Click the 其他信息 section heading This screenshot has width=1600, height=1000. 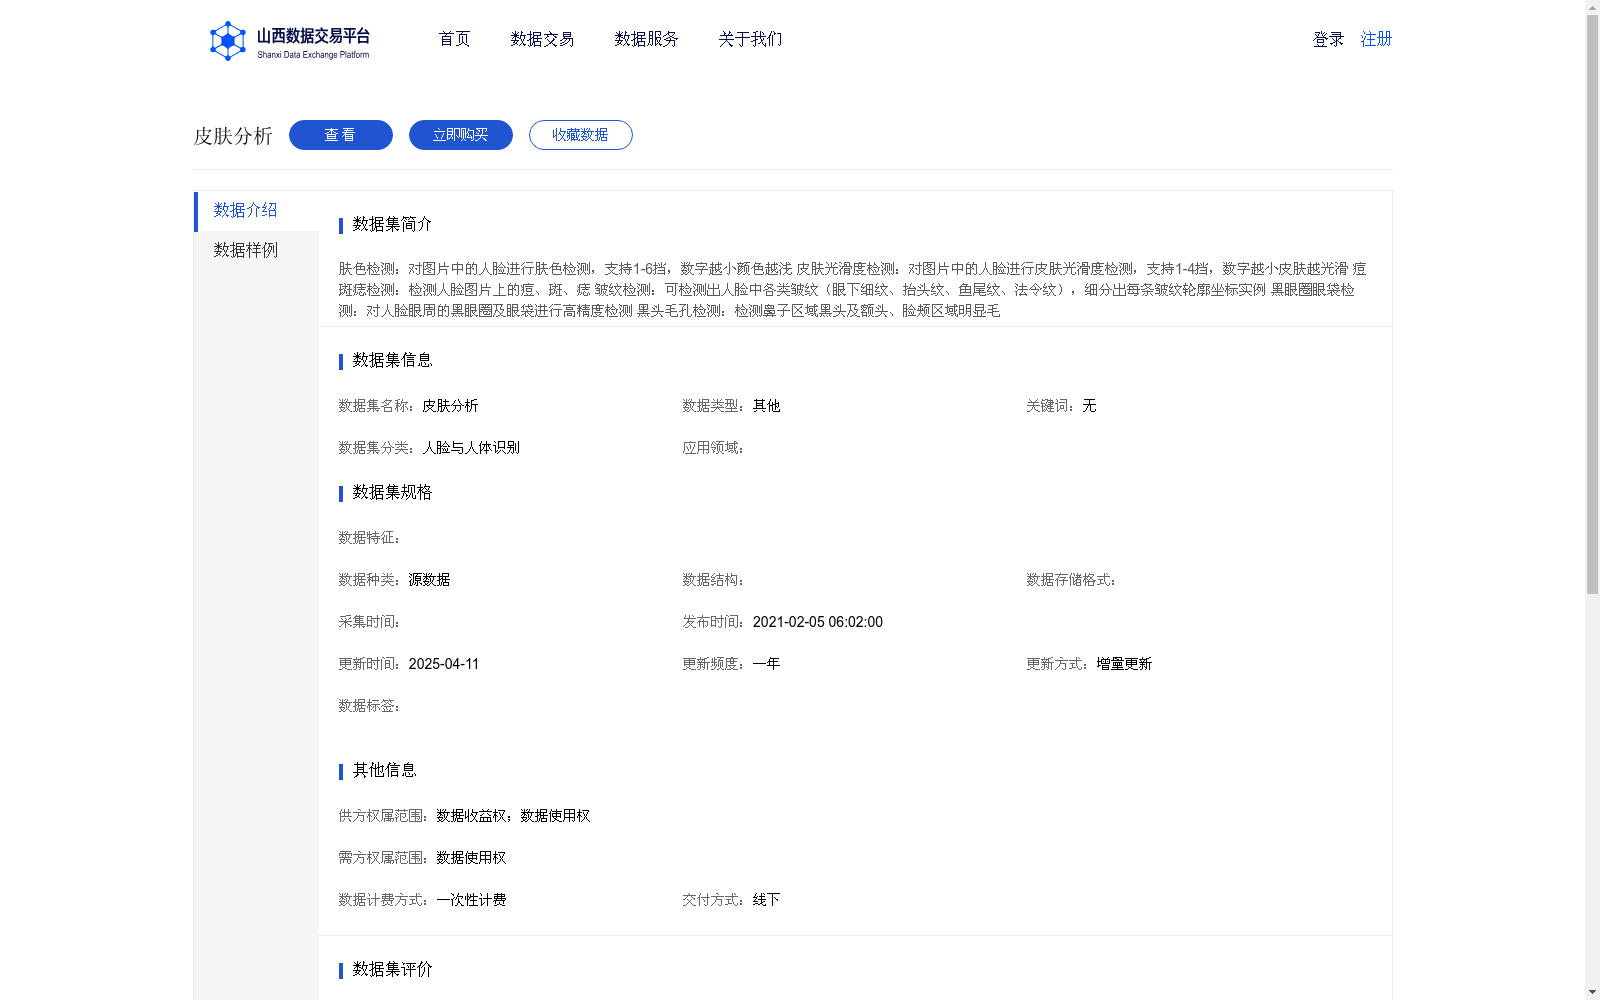[x=384, y=770]
